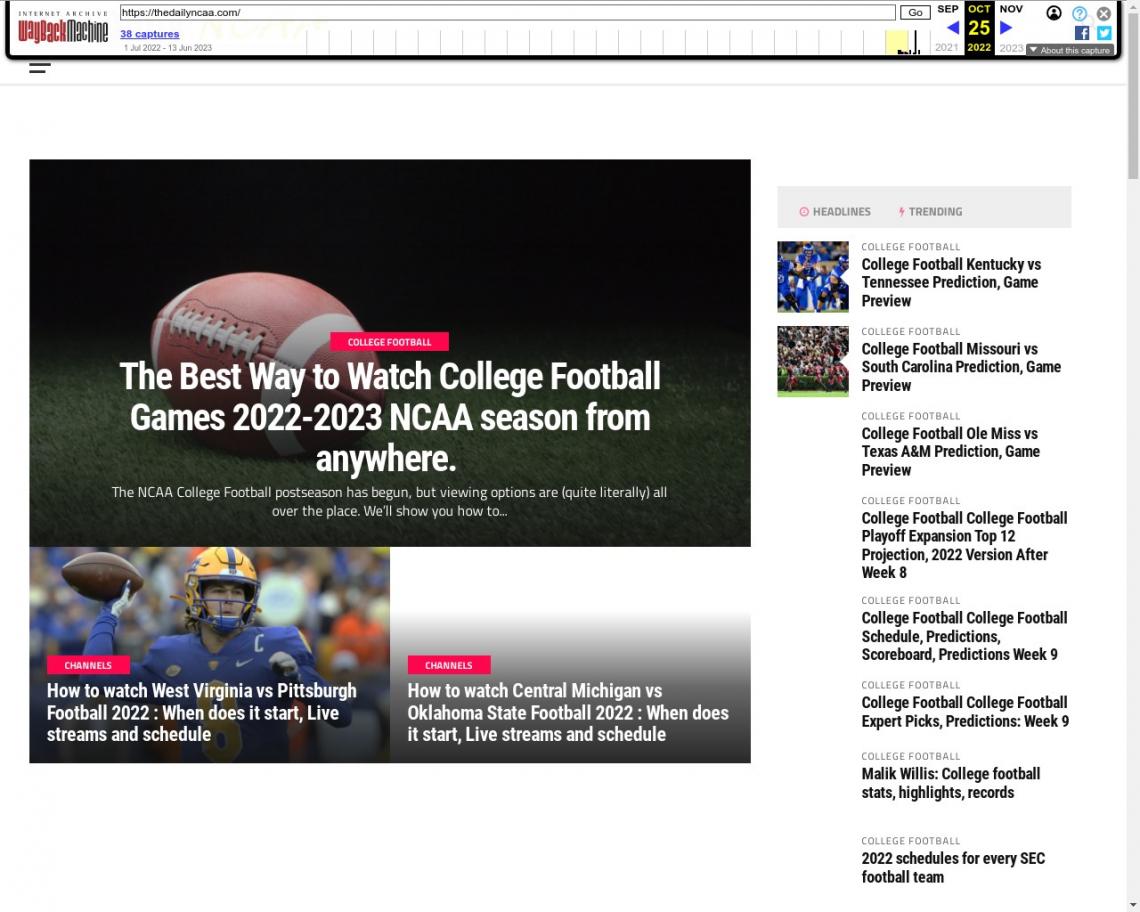This screenshot has width=1140, height=912.
Task: Click Channels badge on West Virginia story
Action: coord(88,665)
